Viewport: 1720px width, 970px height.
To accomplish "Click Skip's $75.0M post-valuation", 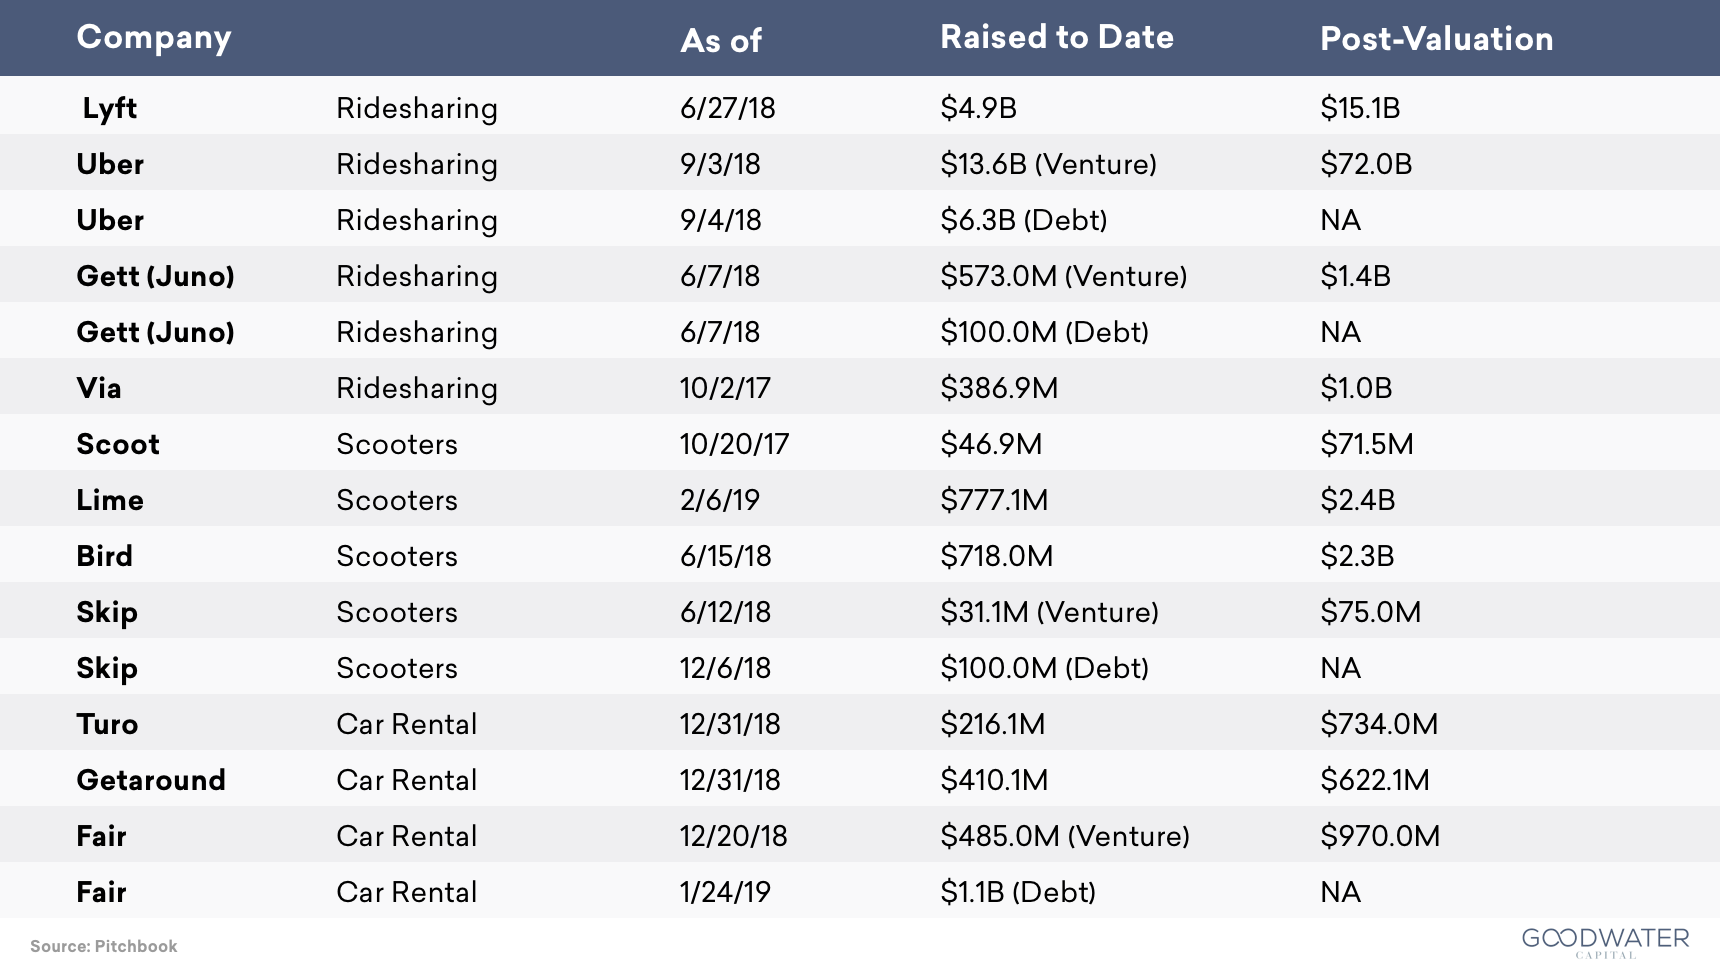I will pos(1371,612).
